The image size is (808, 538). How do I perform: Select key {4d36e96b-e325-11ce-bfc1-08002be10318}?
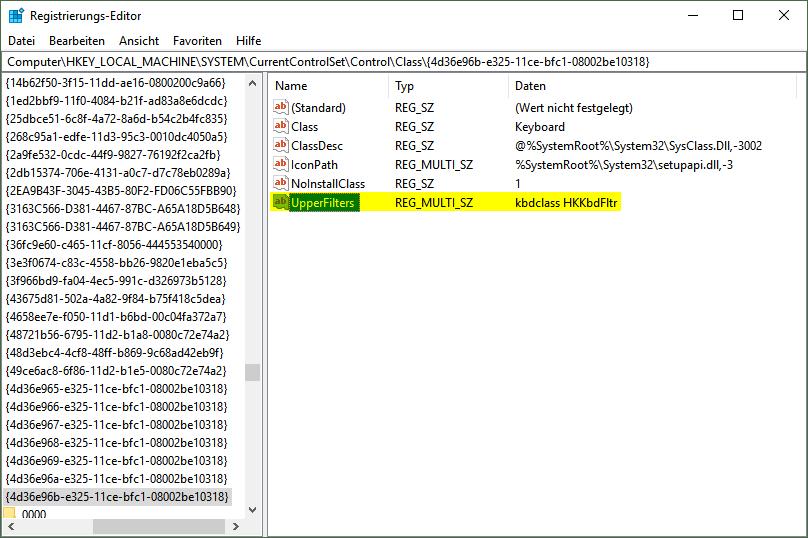coord(117,497)
